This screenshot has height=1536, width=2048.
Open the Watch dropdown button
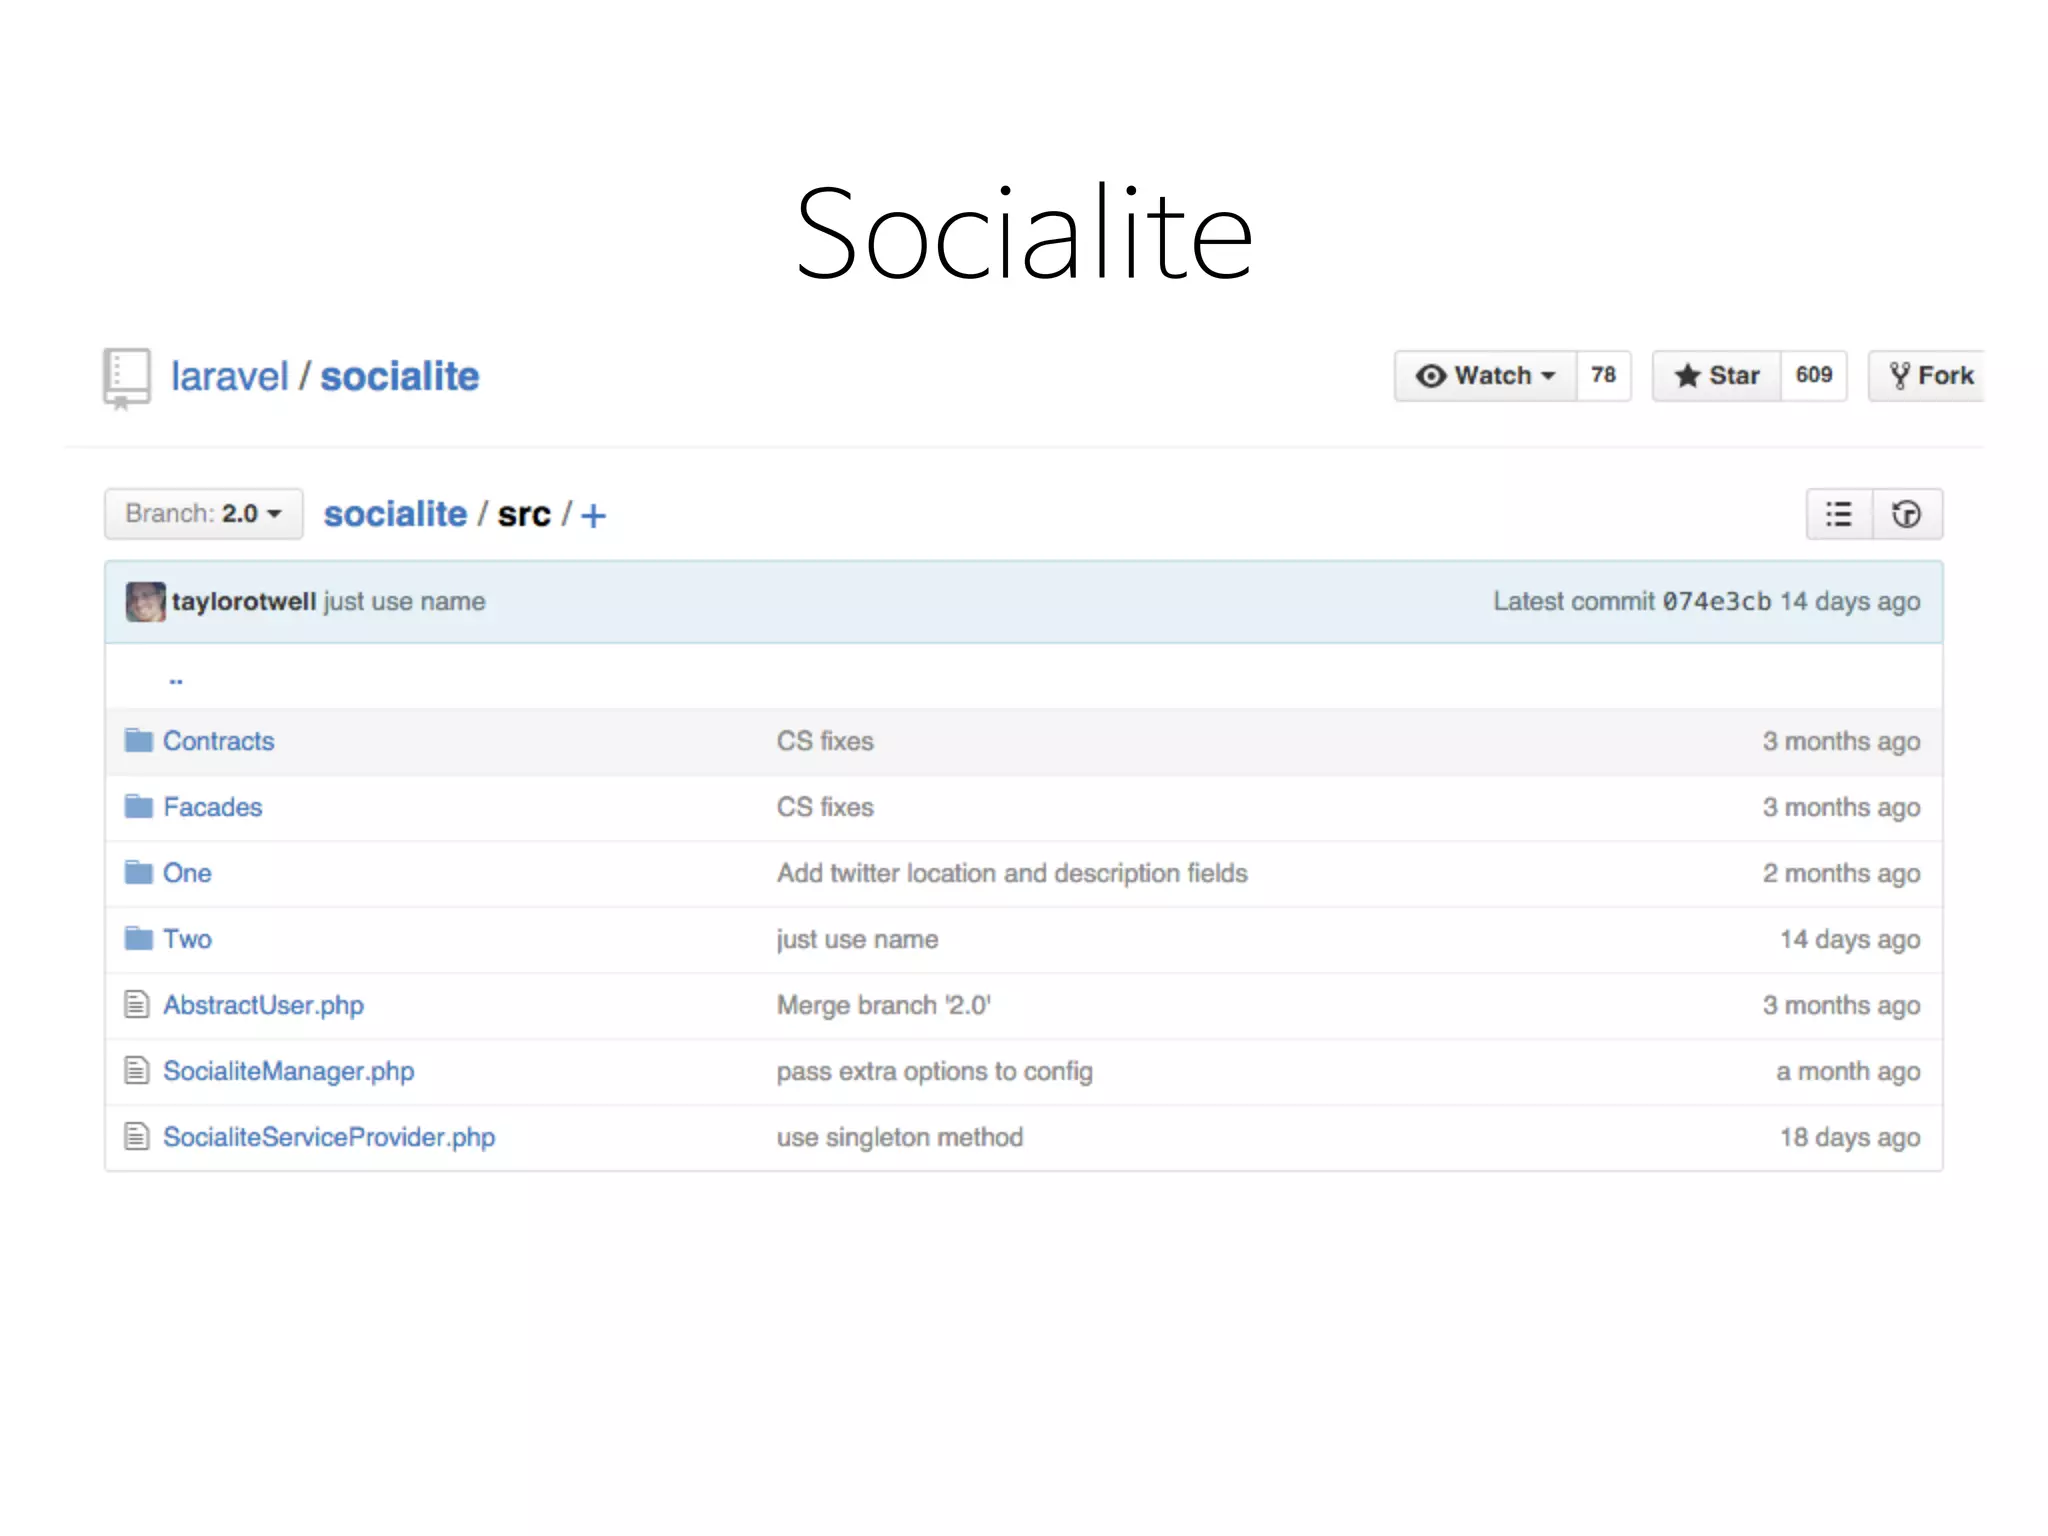pos(1485,376)
